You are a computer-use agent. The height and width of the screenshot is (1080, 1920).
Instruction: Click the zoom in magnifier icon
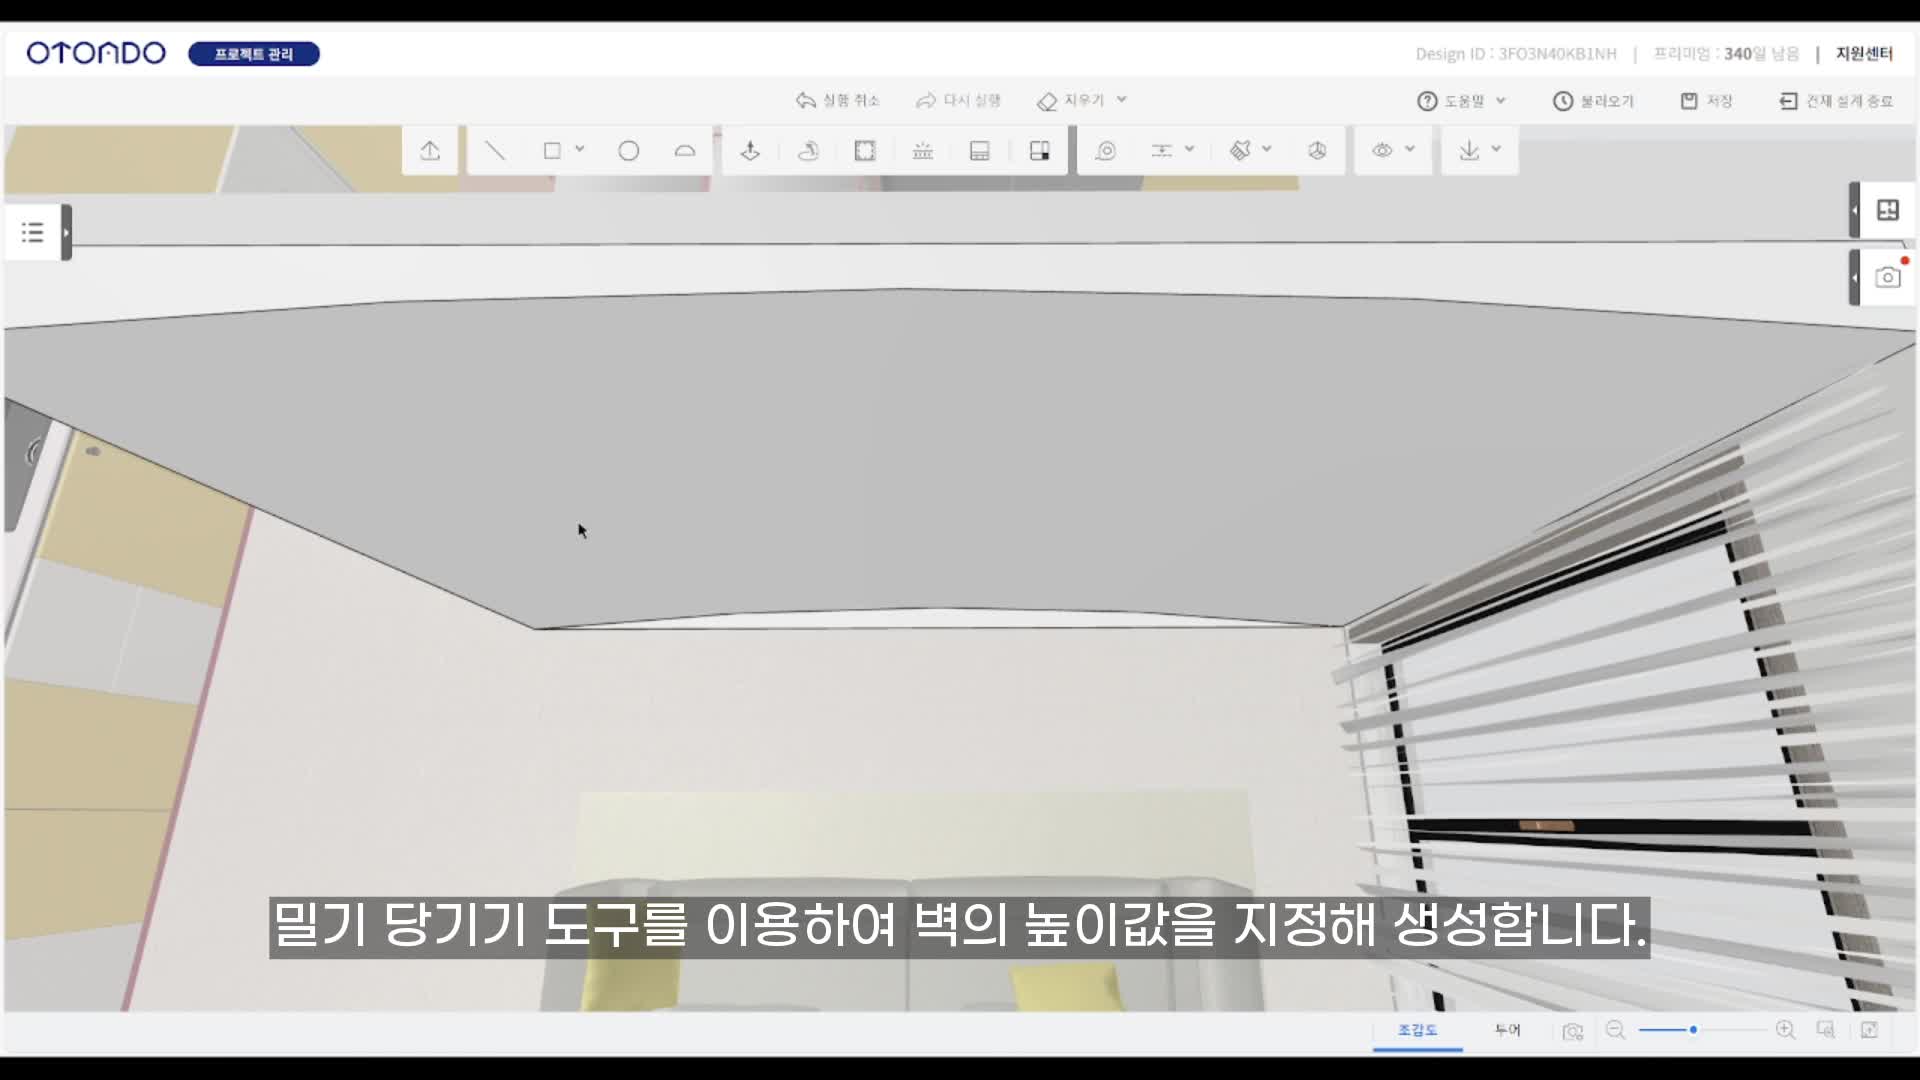(x=1785, y=1030)
